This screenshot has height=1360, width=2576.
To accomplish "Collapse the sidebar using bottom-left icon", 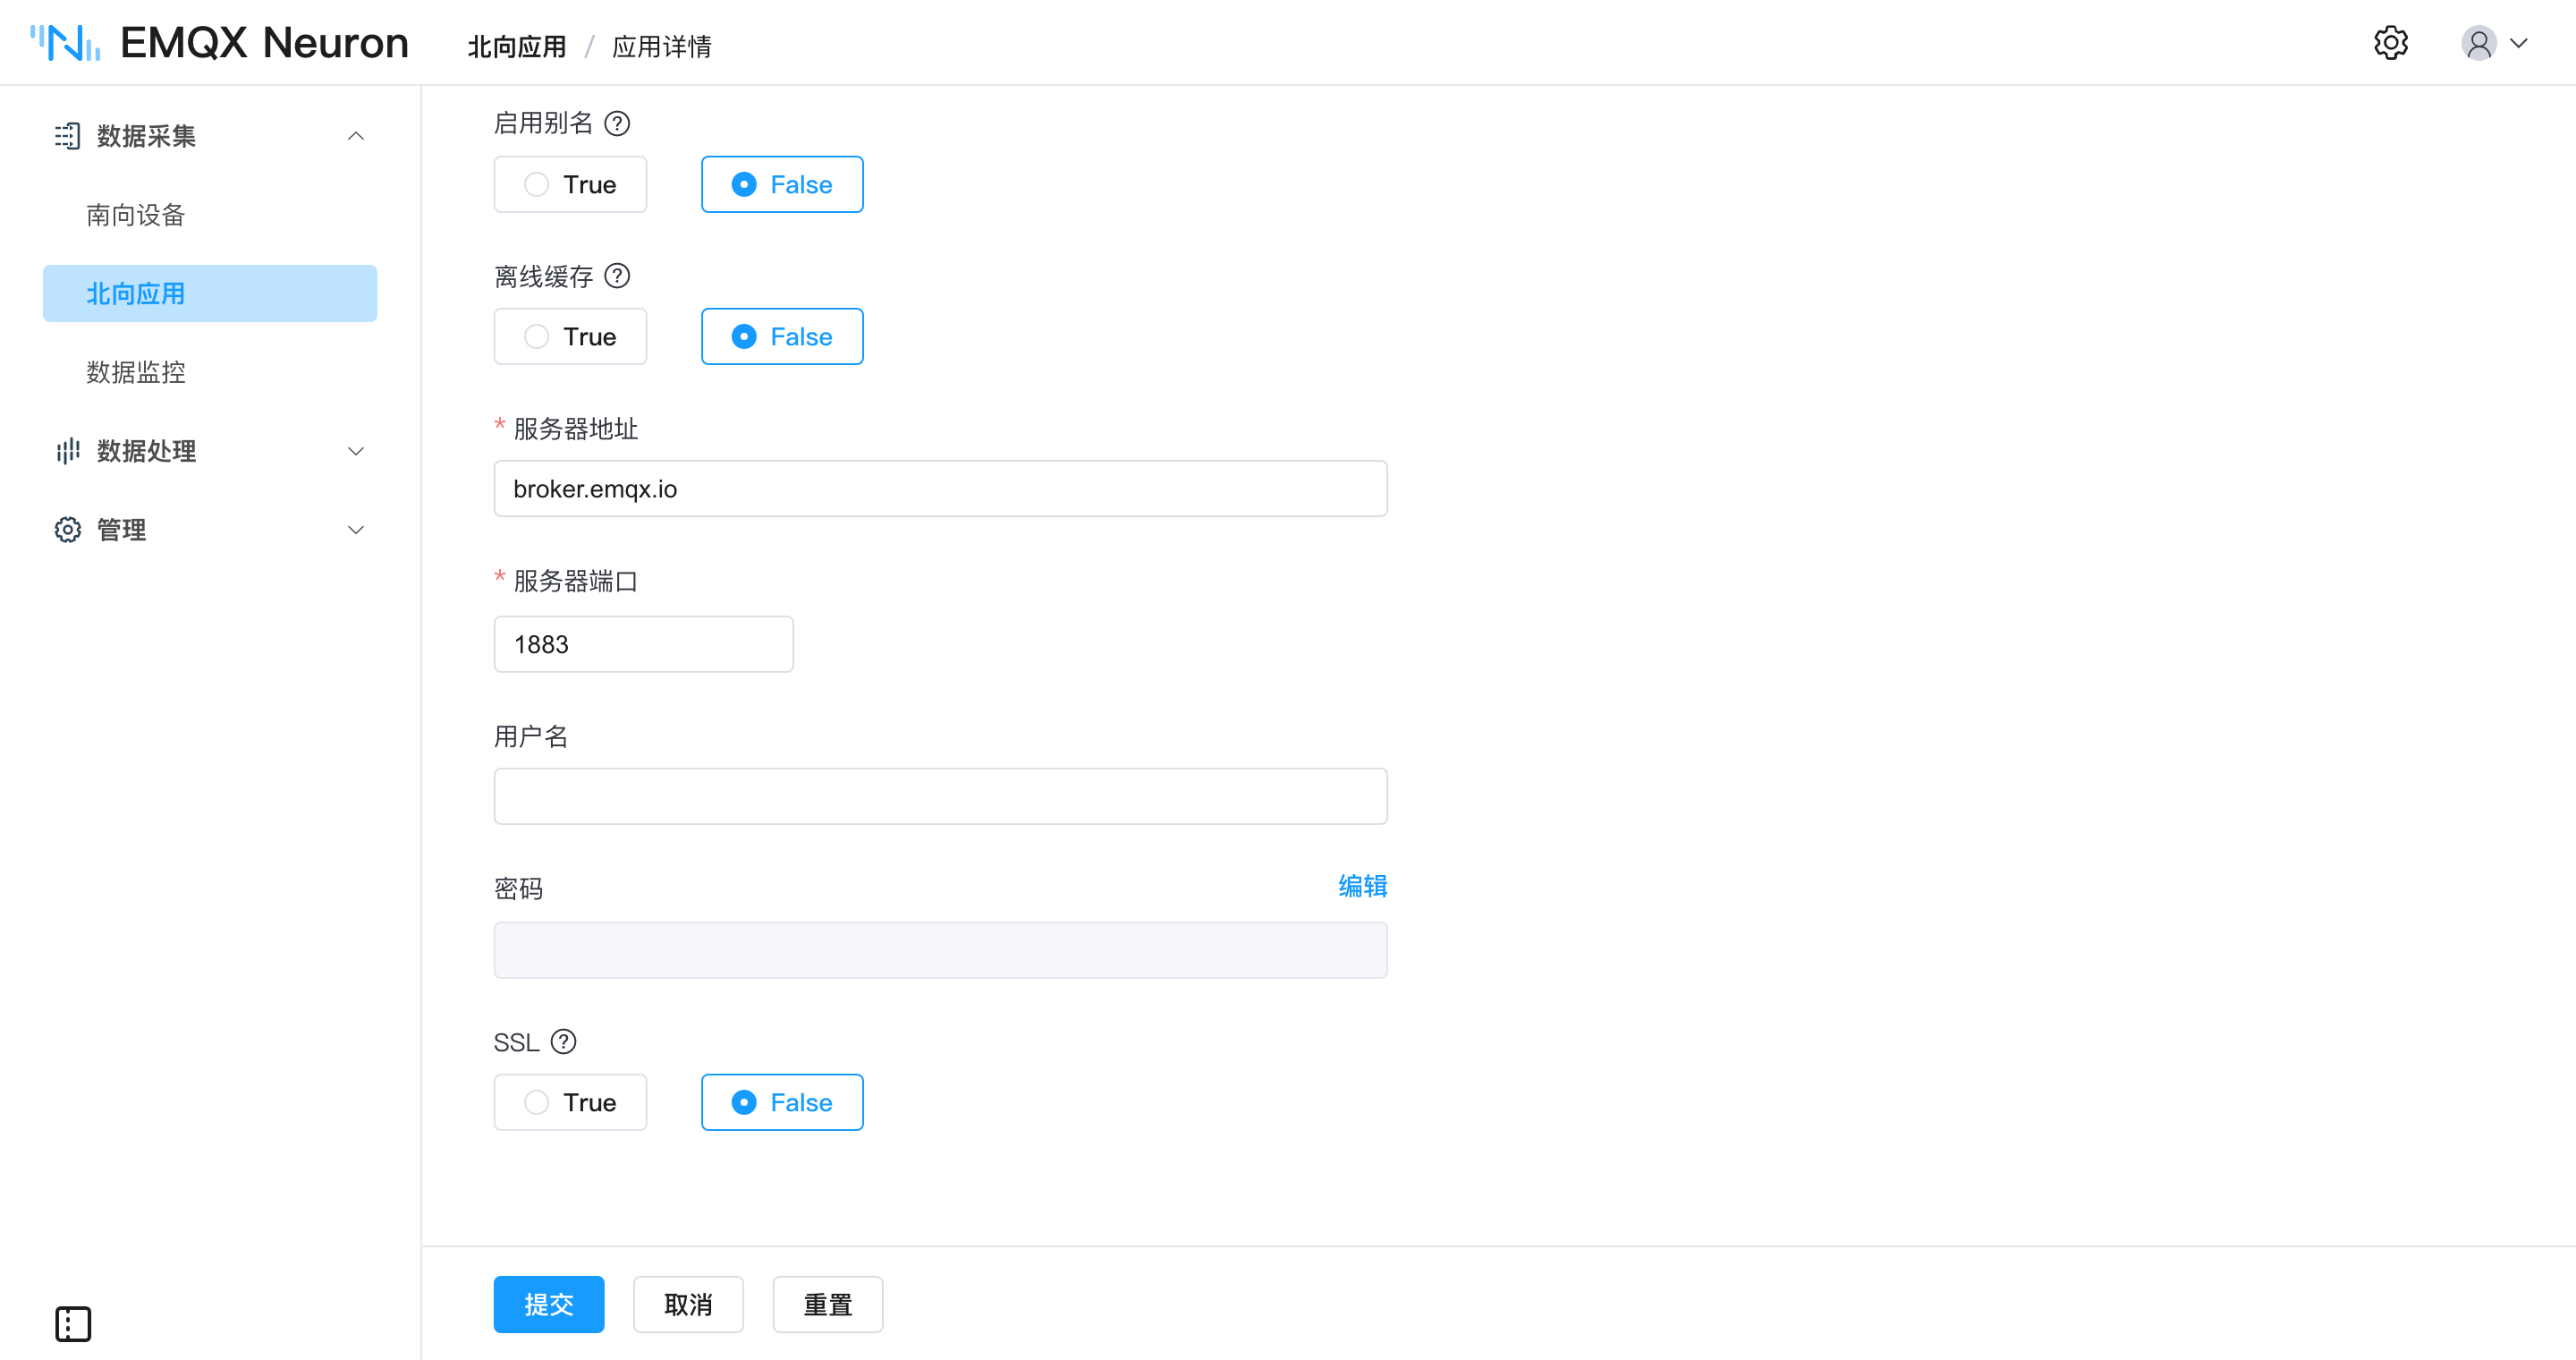I will click(x=73, y=1323).
